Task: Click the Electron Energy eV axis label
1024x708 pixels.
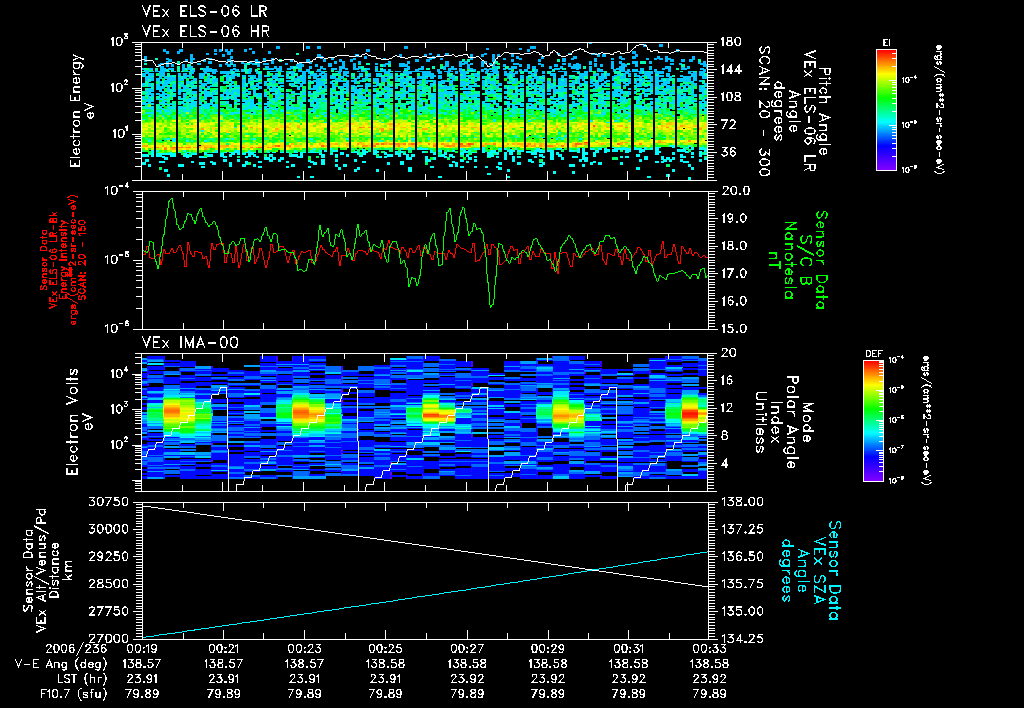Action: (82, 111)
